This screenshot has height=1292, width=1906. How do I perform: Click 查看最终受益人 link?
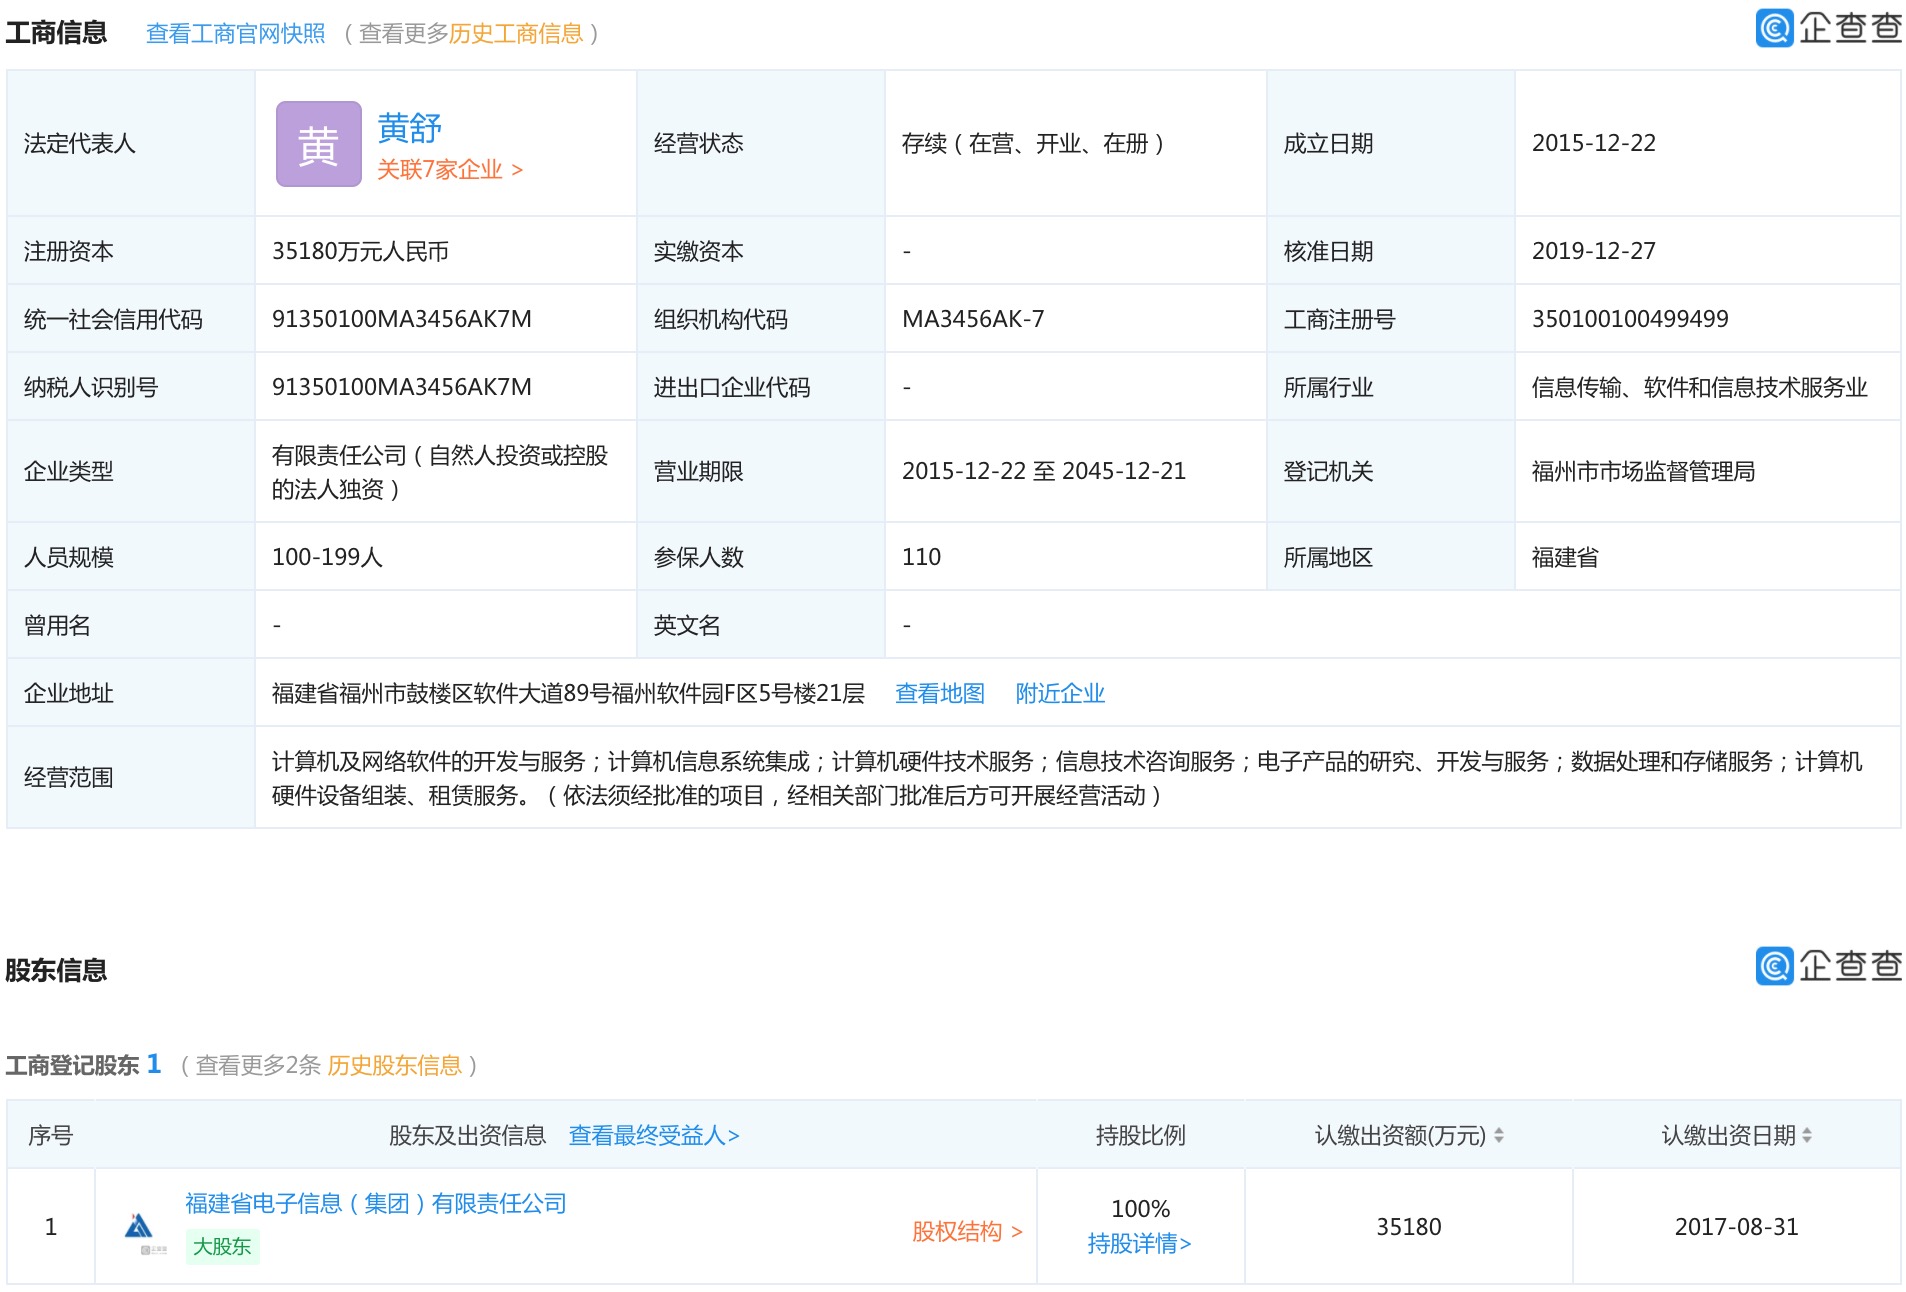coord(653,1136)
